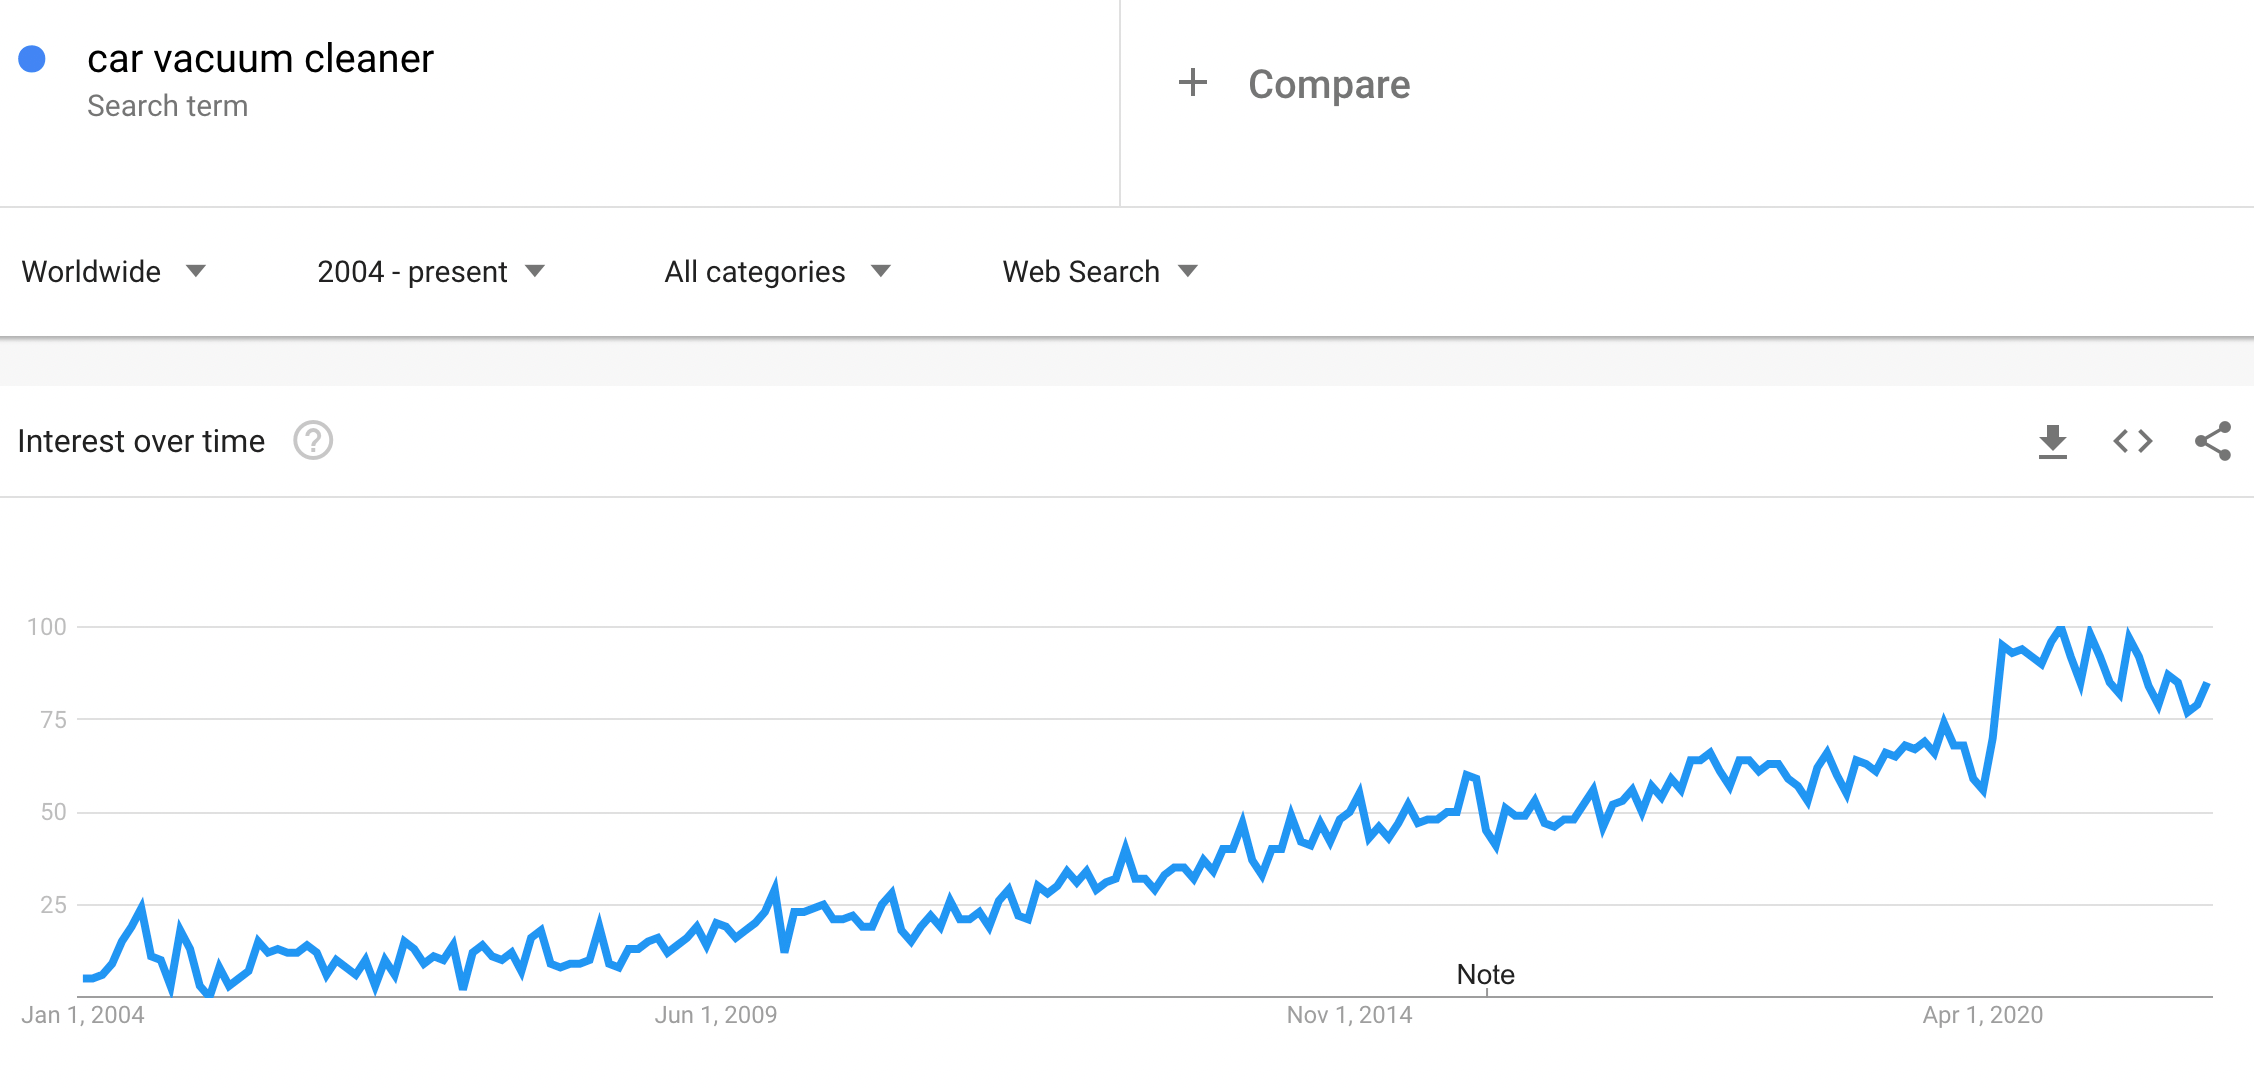Click the blue dot for car vacuum cleaner
The height and width of the screenshot is (1088, 2254).
pyautogui.click(x=32, y=59)
